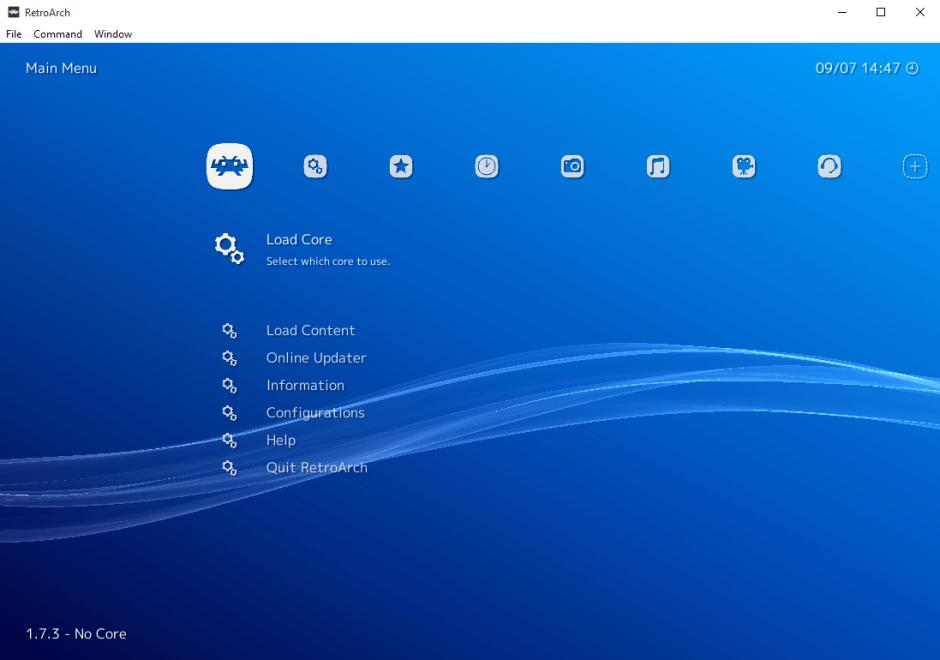
Task: Open the Help entry
Action: (x=281, y=441)
